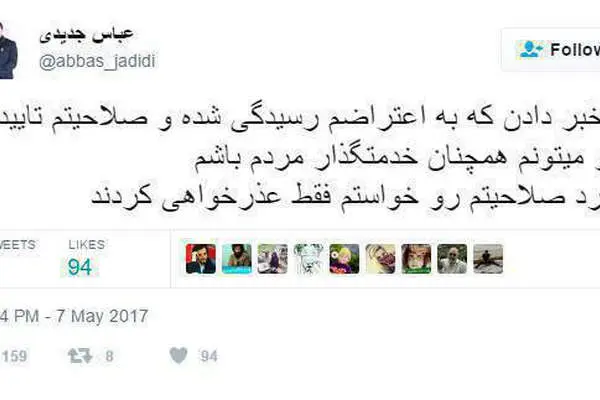
Task: Open the @abbas_jadidi handle link
Action: pyautogui.click(x=97, y=61)
